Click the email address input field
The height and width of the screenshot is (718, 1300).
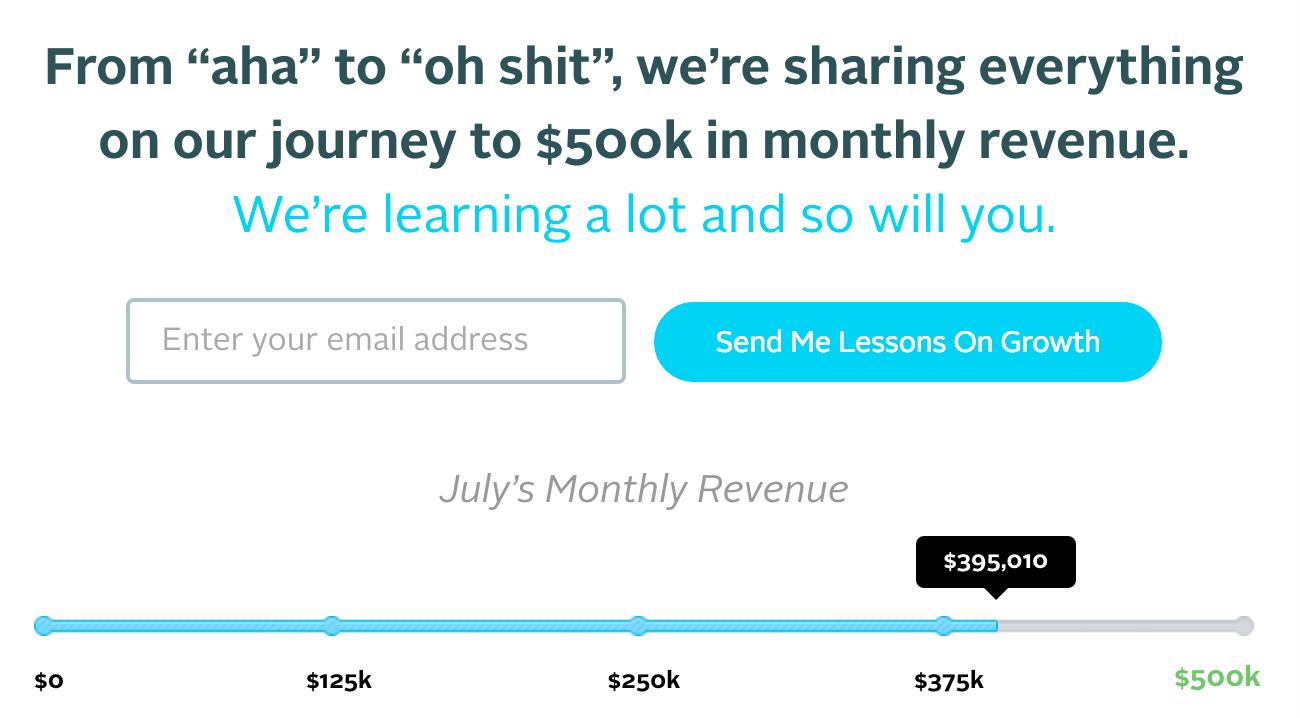point(376,341)
